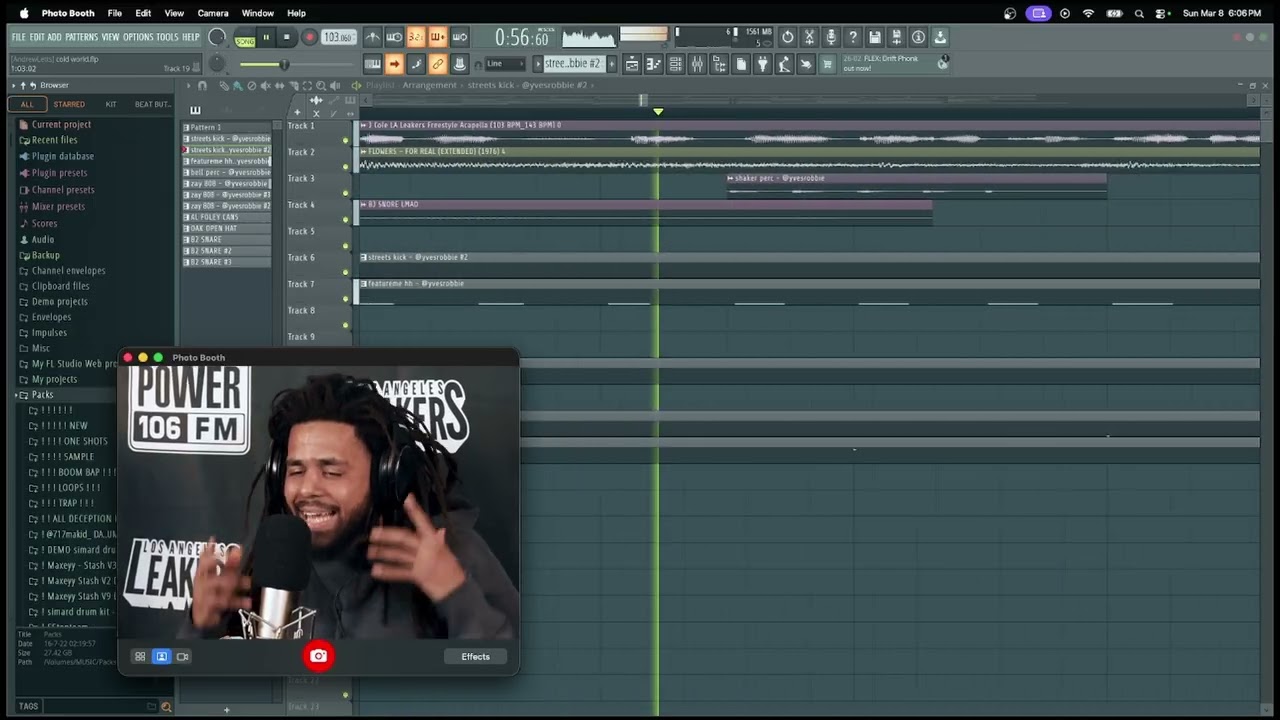Open the shopping cart content library icon
1280x720 pixels.
(x=827, y=64)
